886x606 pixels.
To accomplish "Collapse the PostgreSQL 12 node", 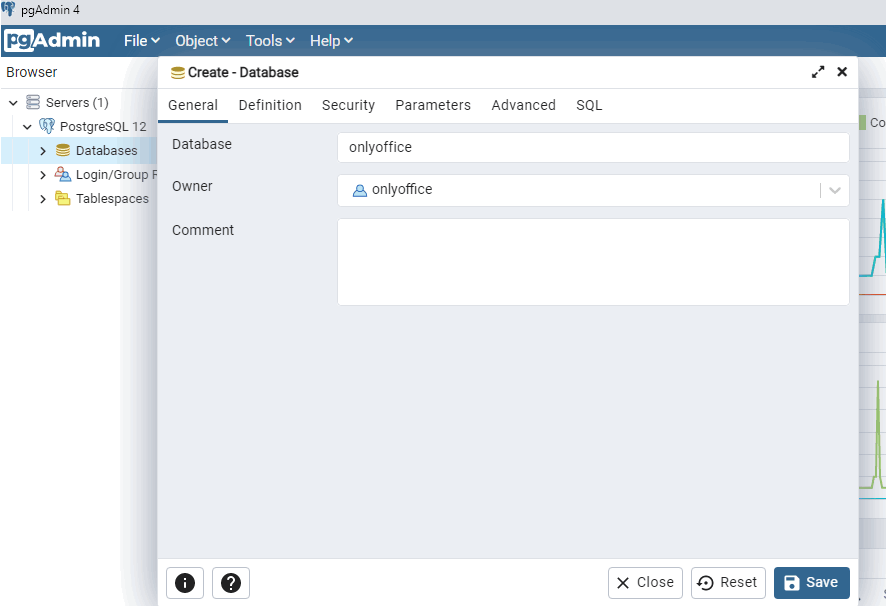I will coord(27,127).
